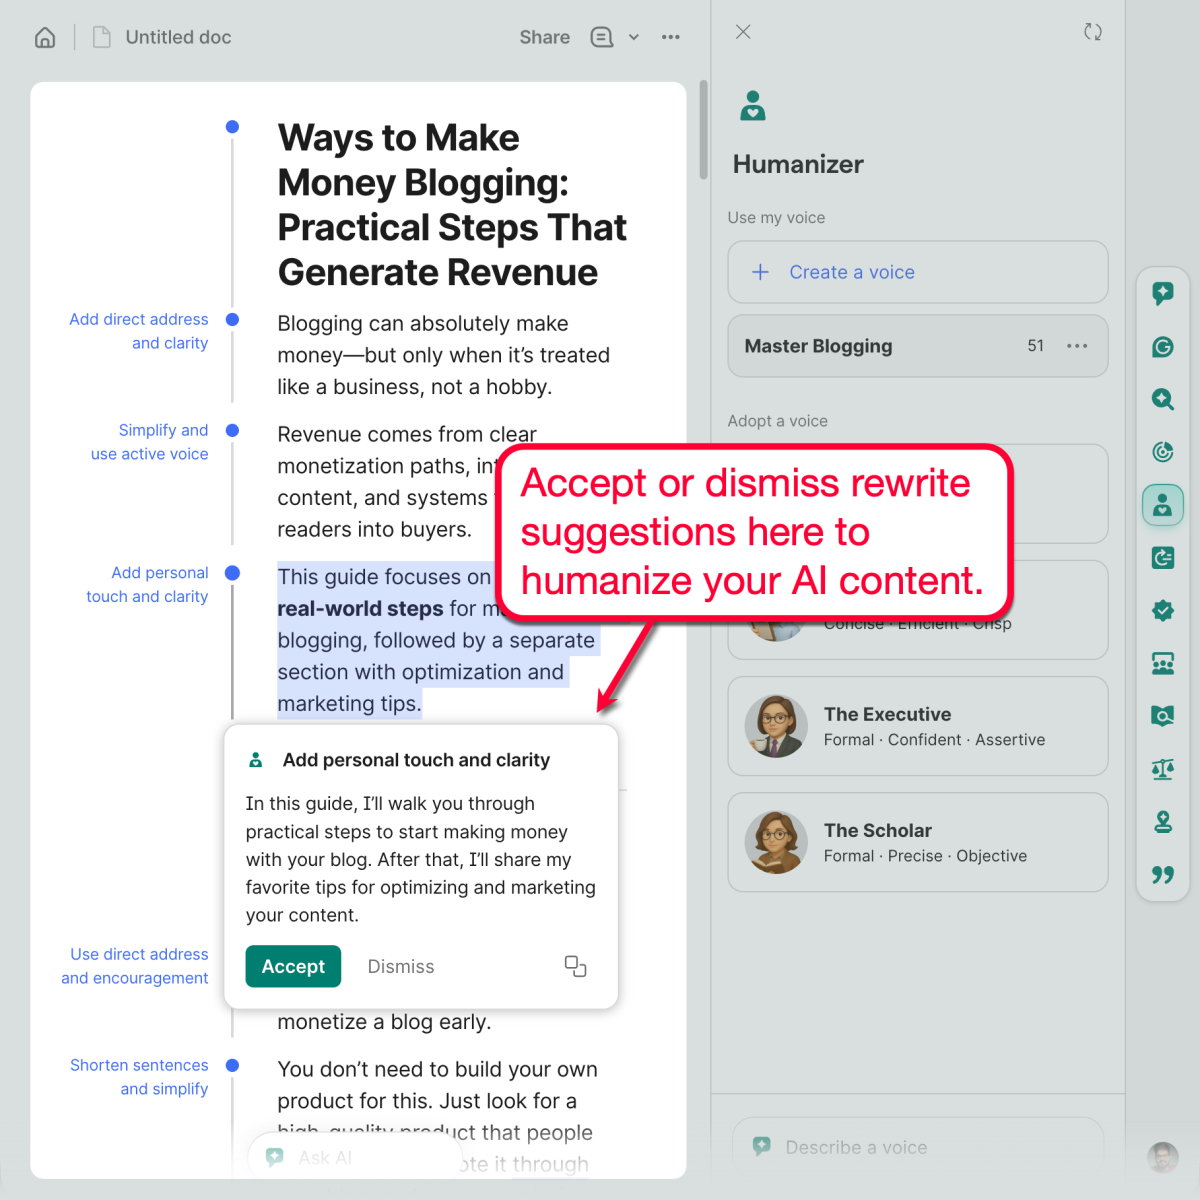Dismiss the rewrite suggestion
The height and width of the screenshot is (1200, 1200).
pos(401,966)
